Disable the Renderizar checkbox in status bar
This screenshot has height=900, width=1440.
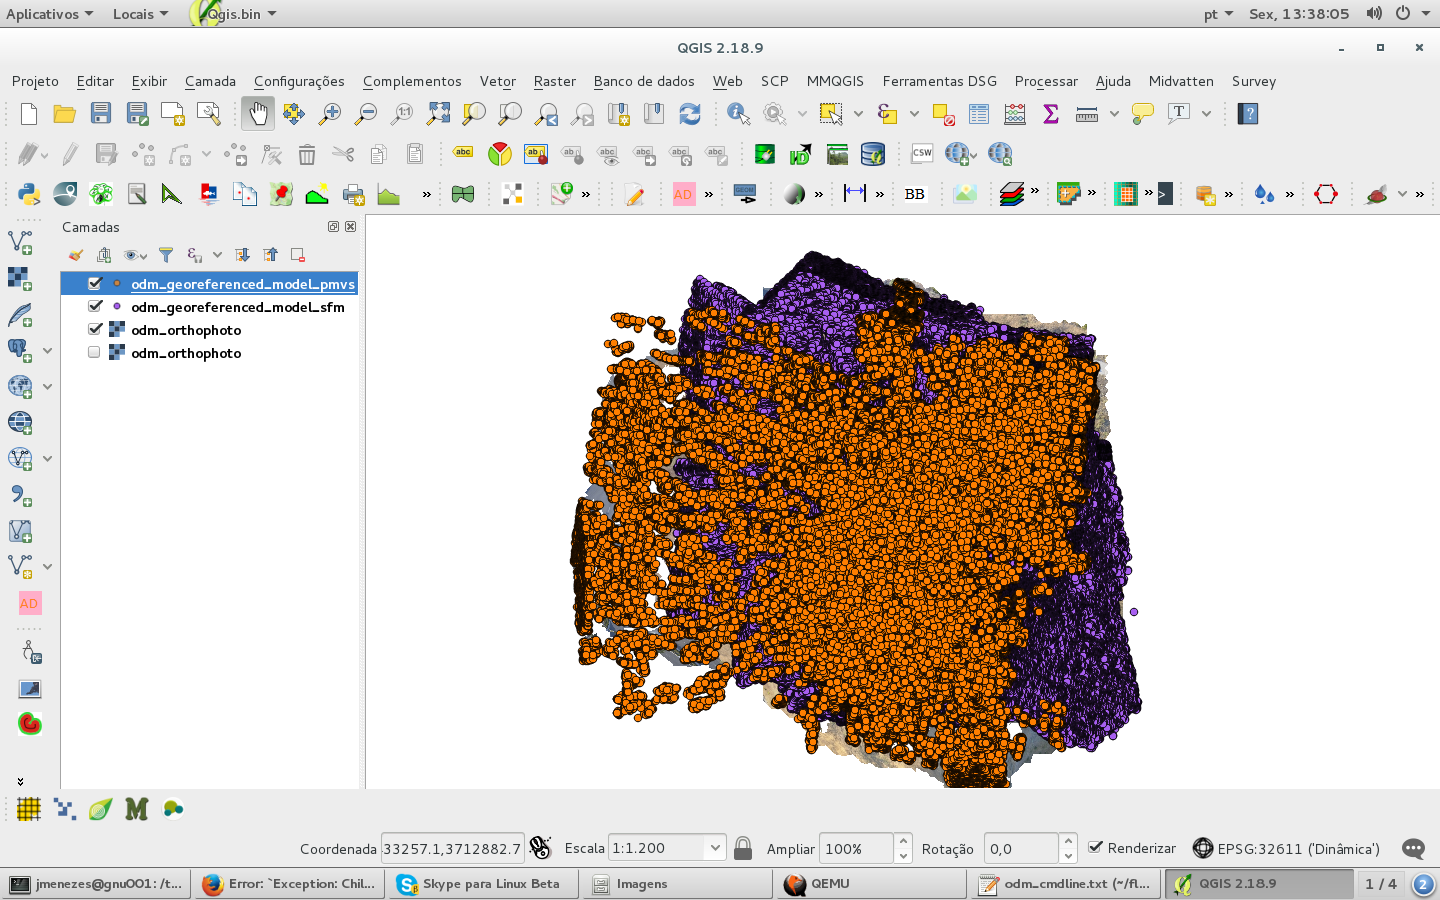(1097, 848)
